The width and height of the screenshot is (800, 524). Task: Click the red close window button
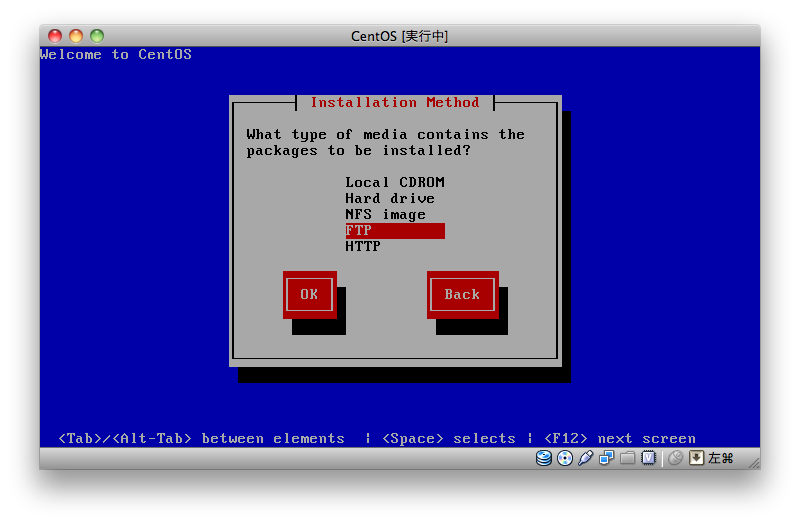pyautogui.click(x=55, y=36)
